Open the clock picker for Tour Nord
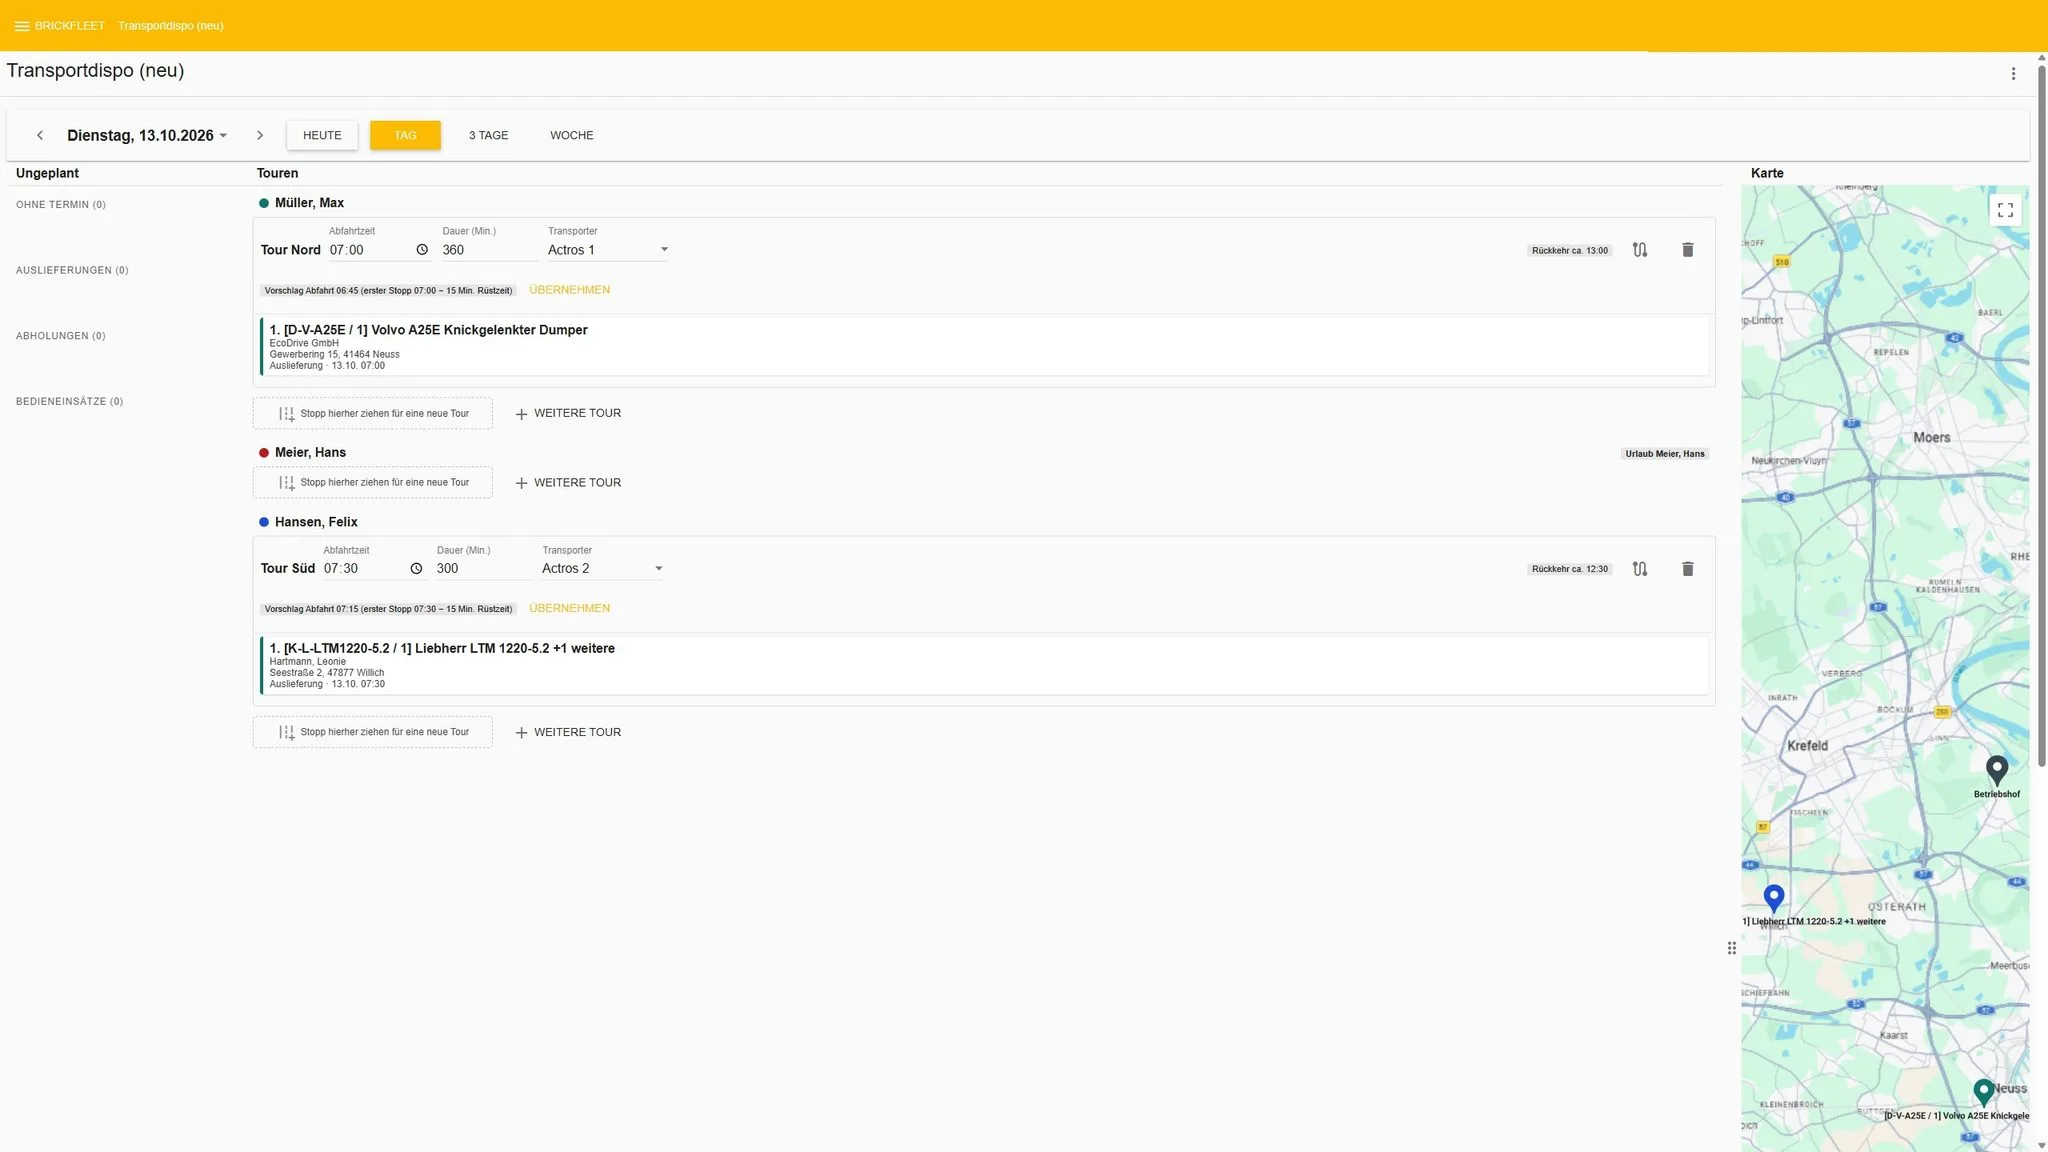The height and width of the screenshot is (1152, 2048). coord(422,250)
